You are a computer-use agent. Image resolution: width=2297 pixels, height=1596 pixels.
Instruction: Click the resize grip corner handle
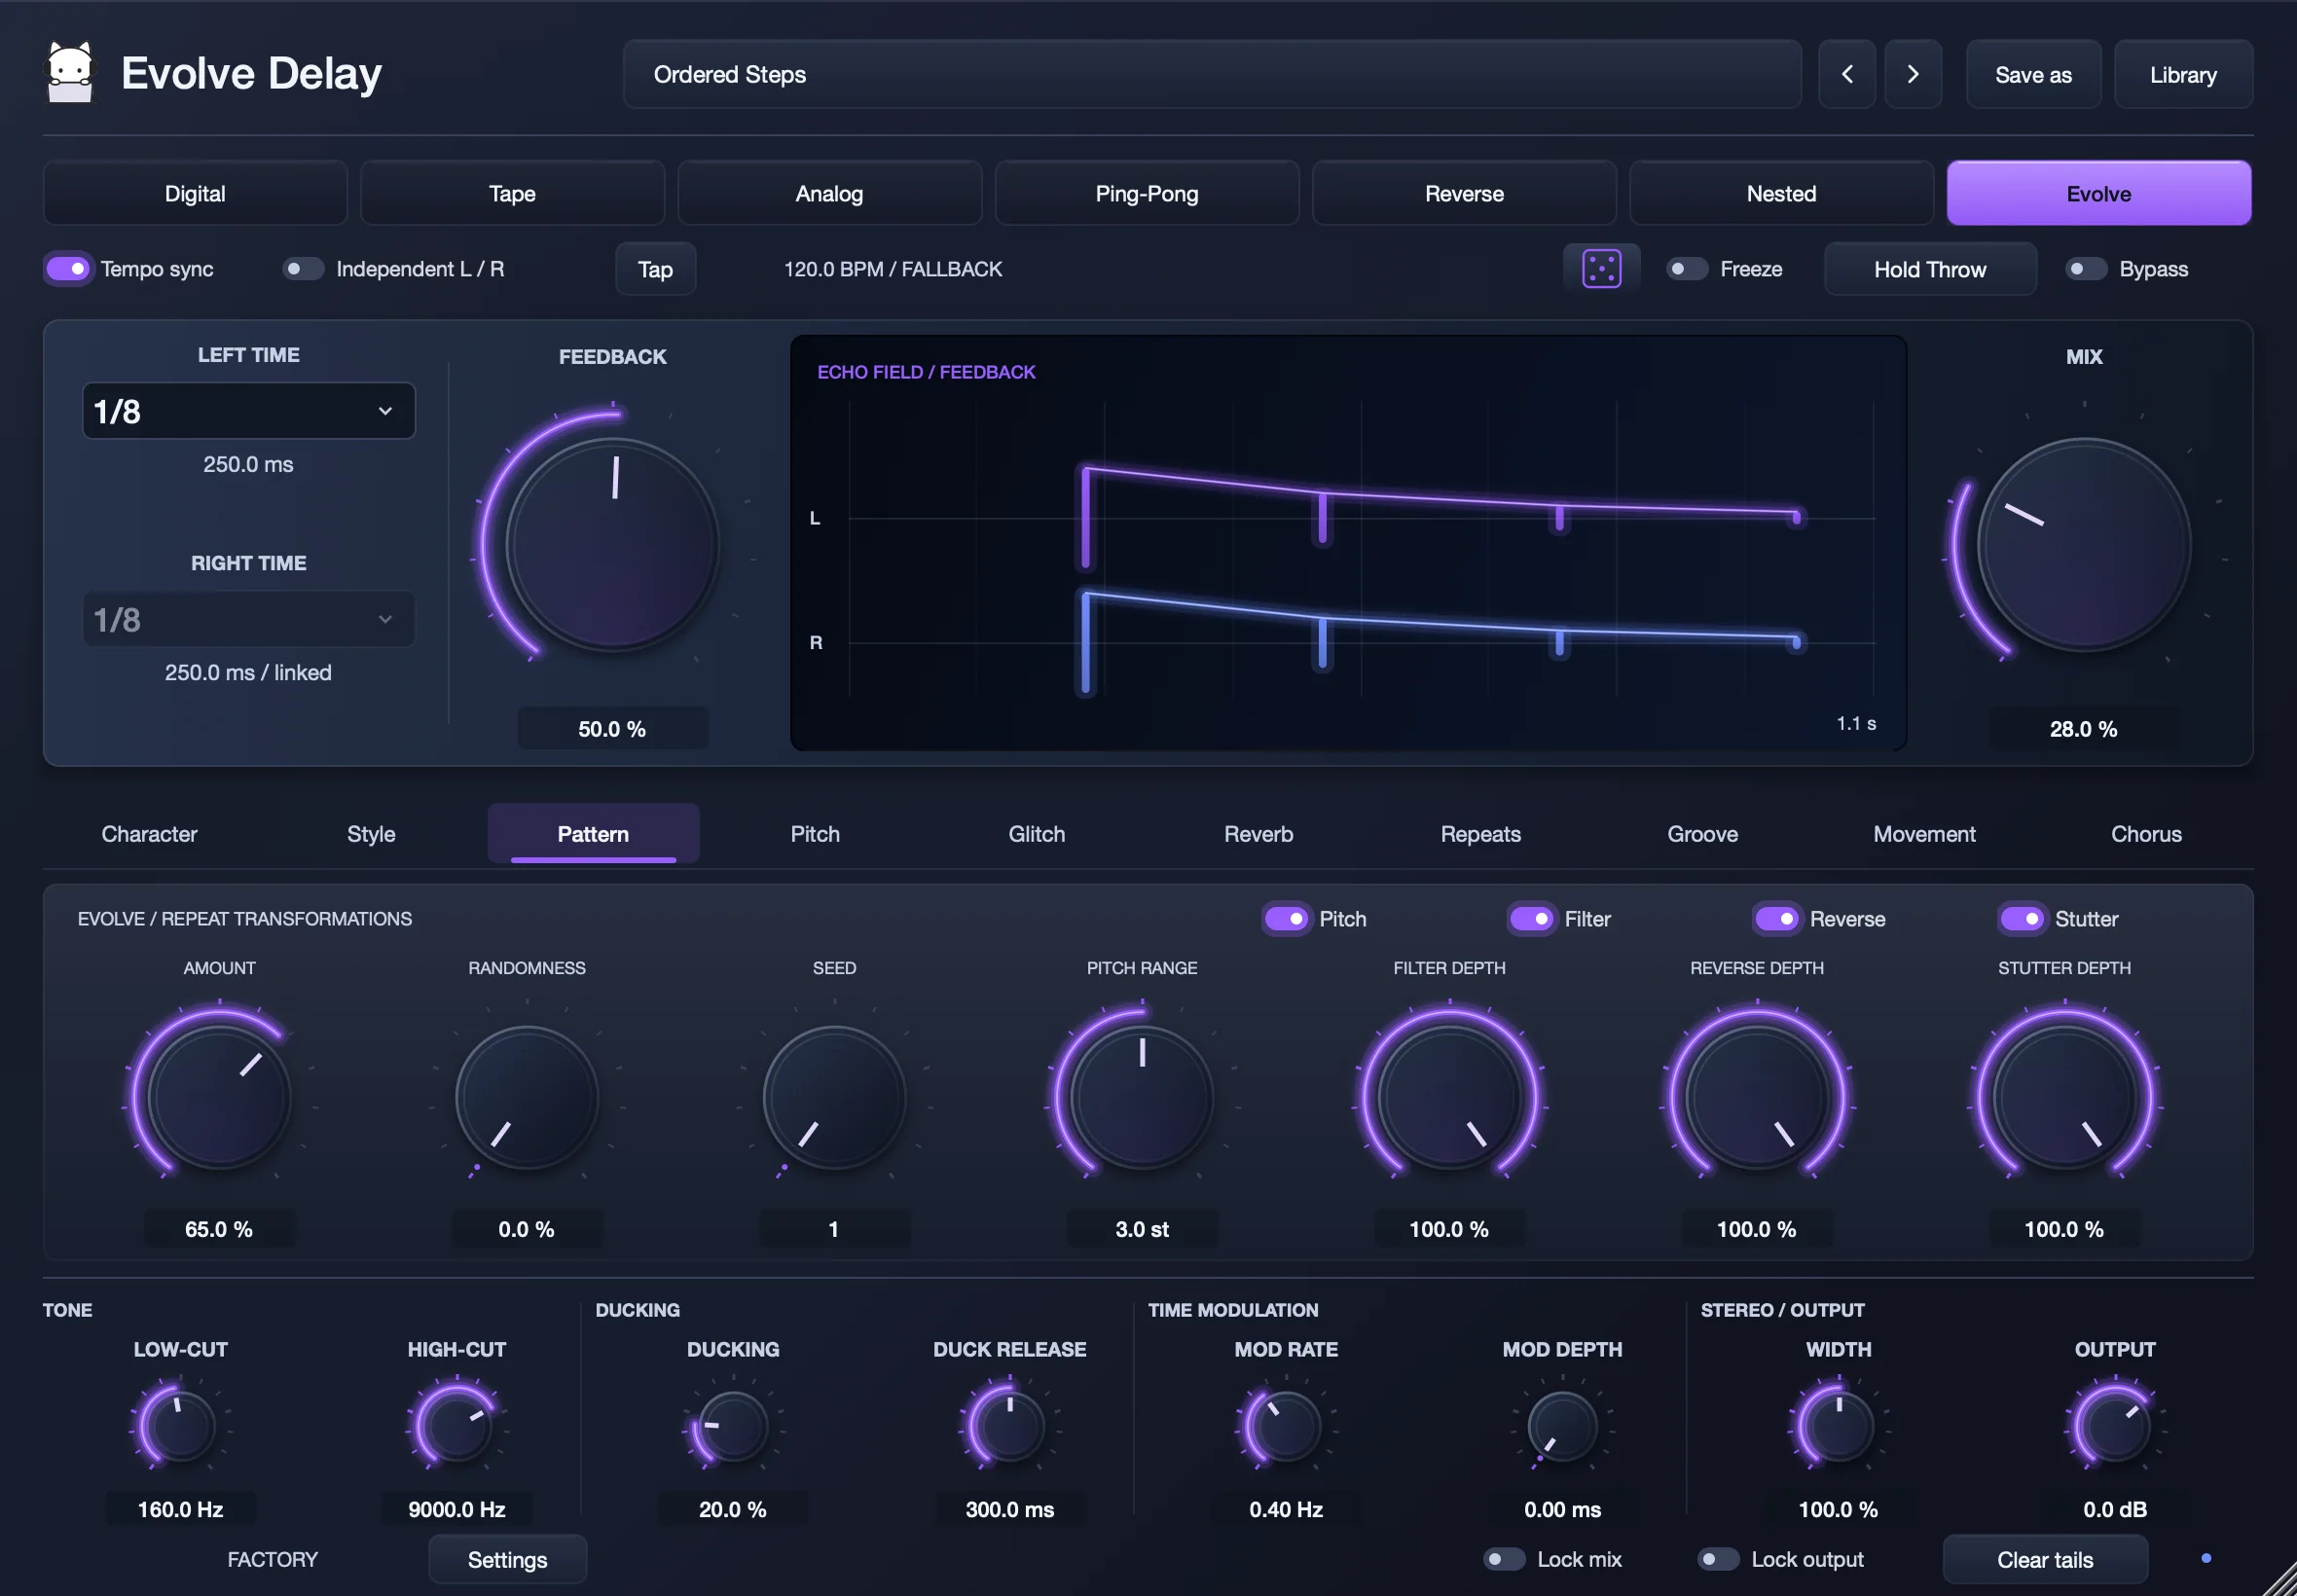pyautogui.click(x=2279, y=1579)
